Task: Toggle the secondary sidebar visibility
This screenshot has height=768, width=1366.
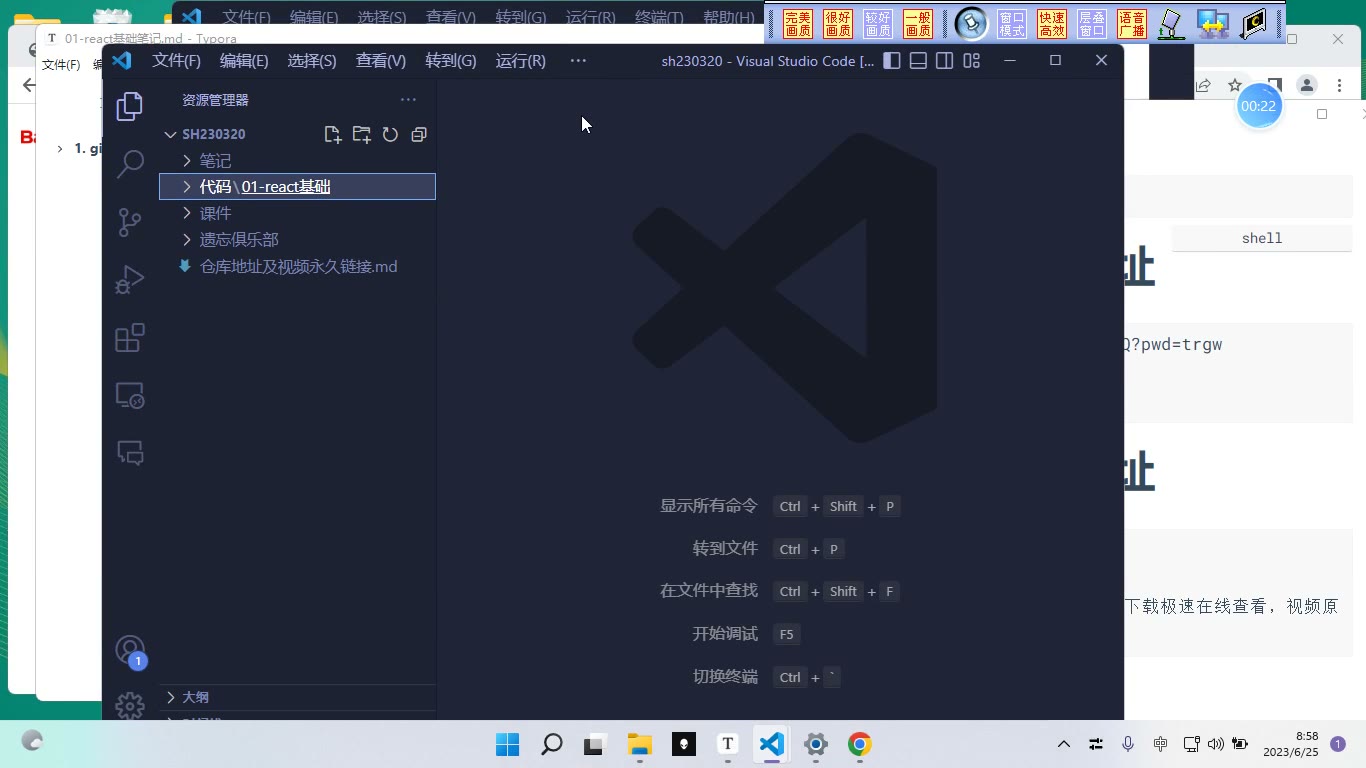Action: (945, 61)
